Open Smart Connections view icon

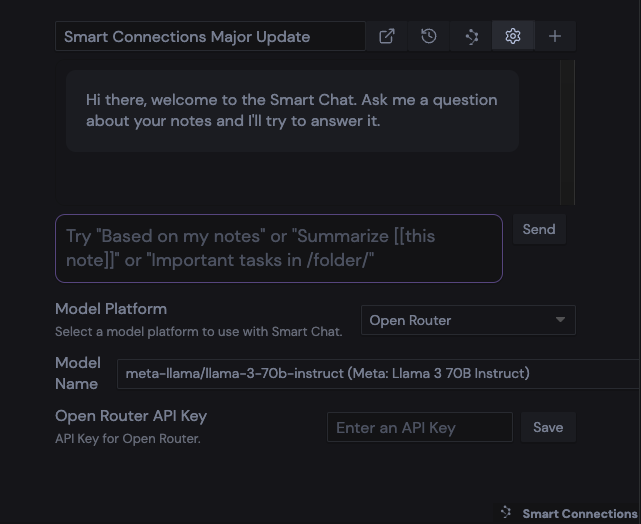[471, 36]
